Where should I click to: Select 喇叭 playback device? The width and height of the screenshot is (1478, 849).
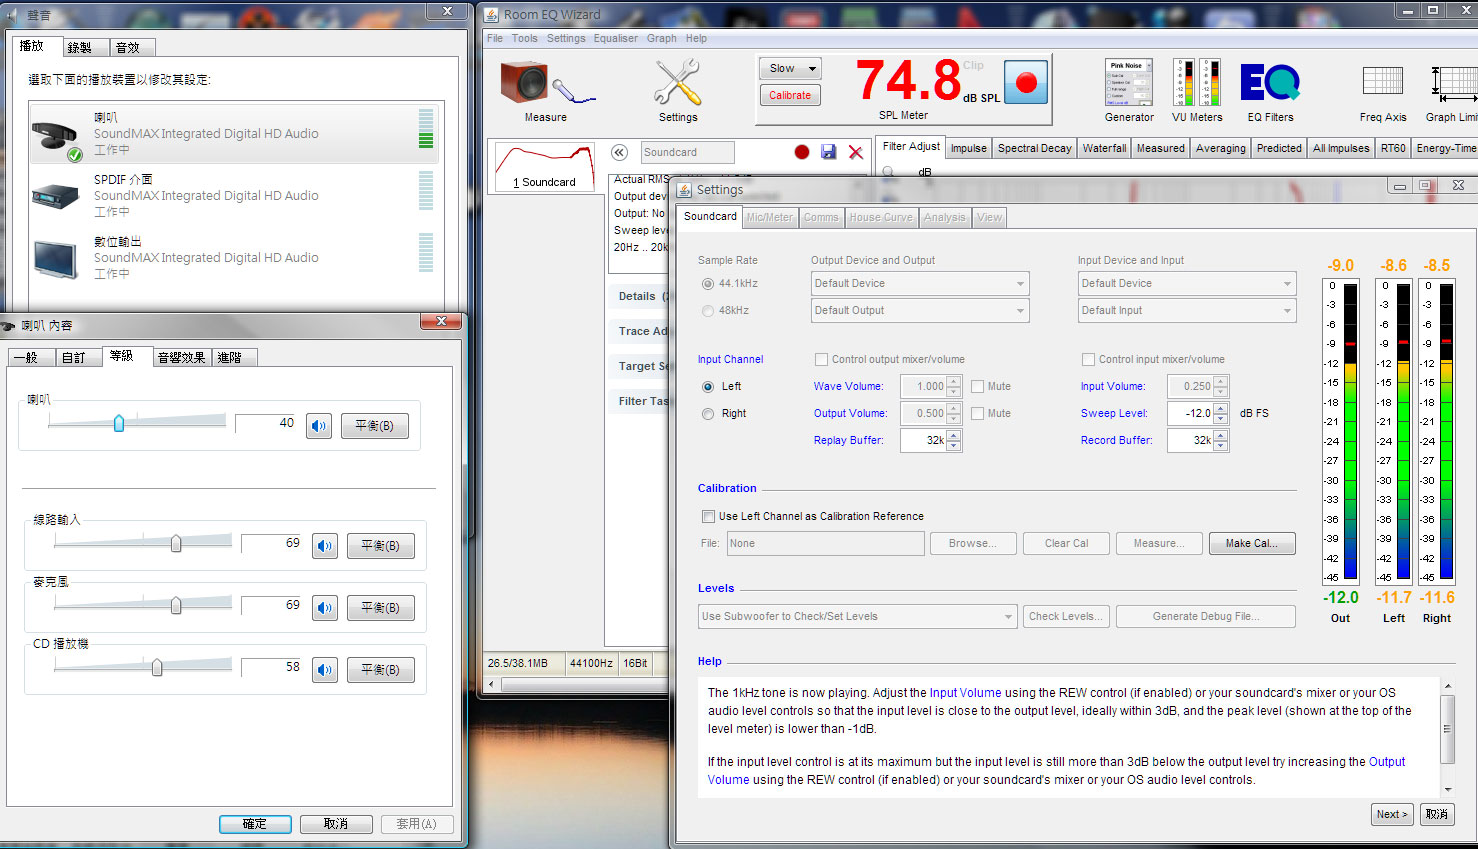[236, 133]
